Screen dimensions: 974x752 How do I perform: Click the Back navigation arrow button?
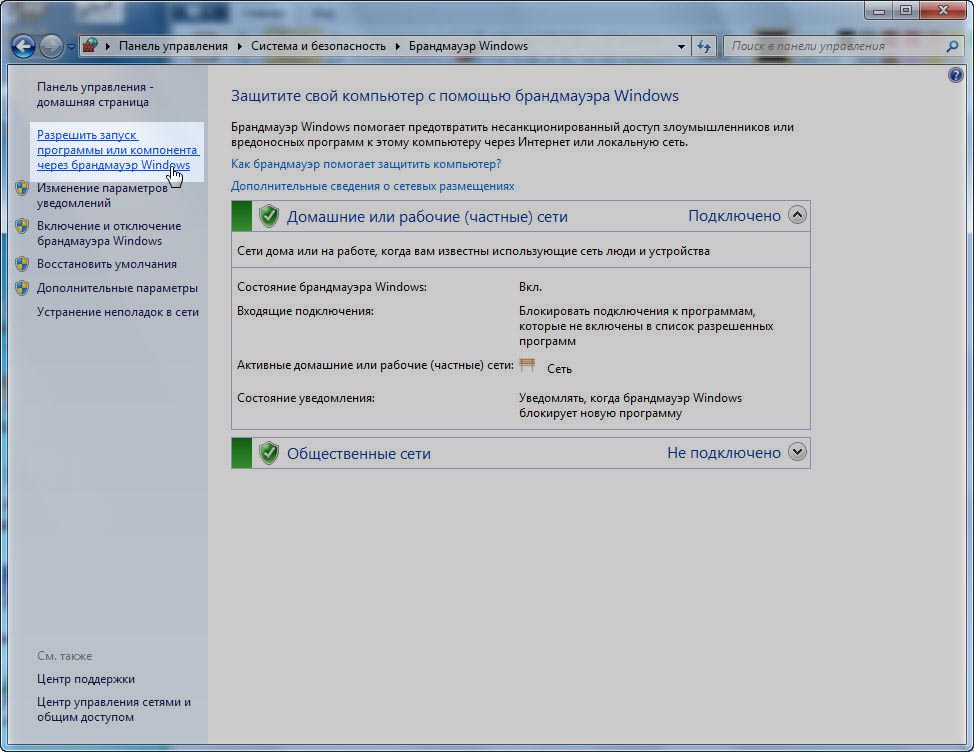pyautogui.click(x=23, y=46)
